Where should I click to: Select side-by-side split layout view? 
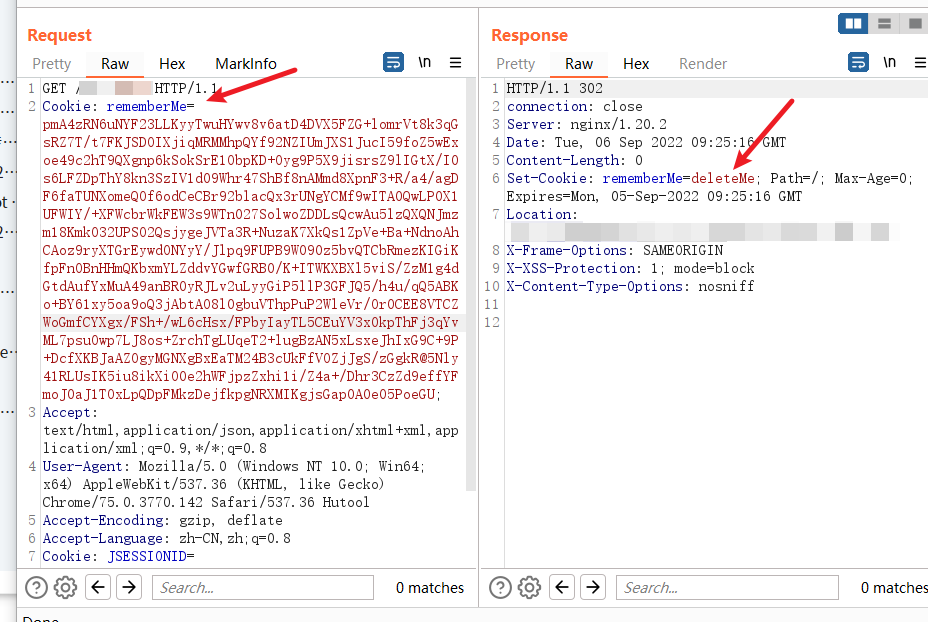click(853, 24)
